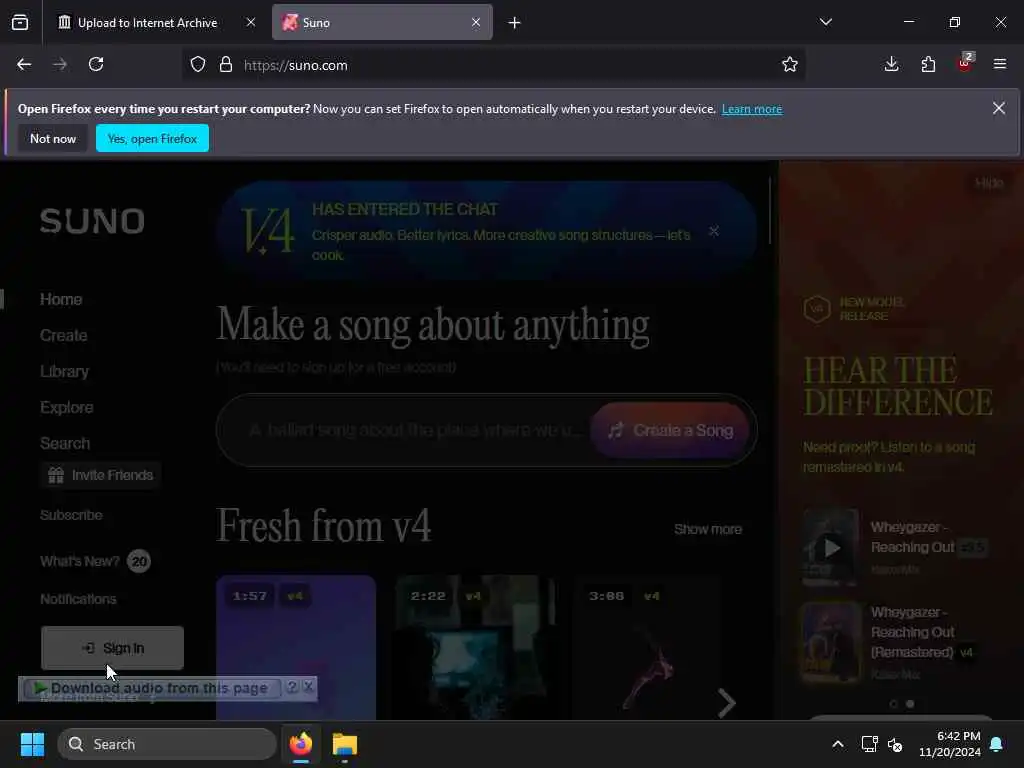
Task: Expand the list all tabs dropdown
Action: coord(825,22)
